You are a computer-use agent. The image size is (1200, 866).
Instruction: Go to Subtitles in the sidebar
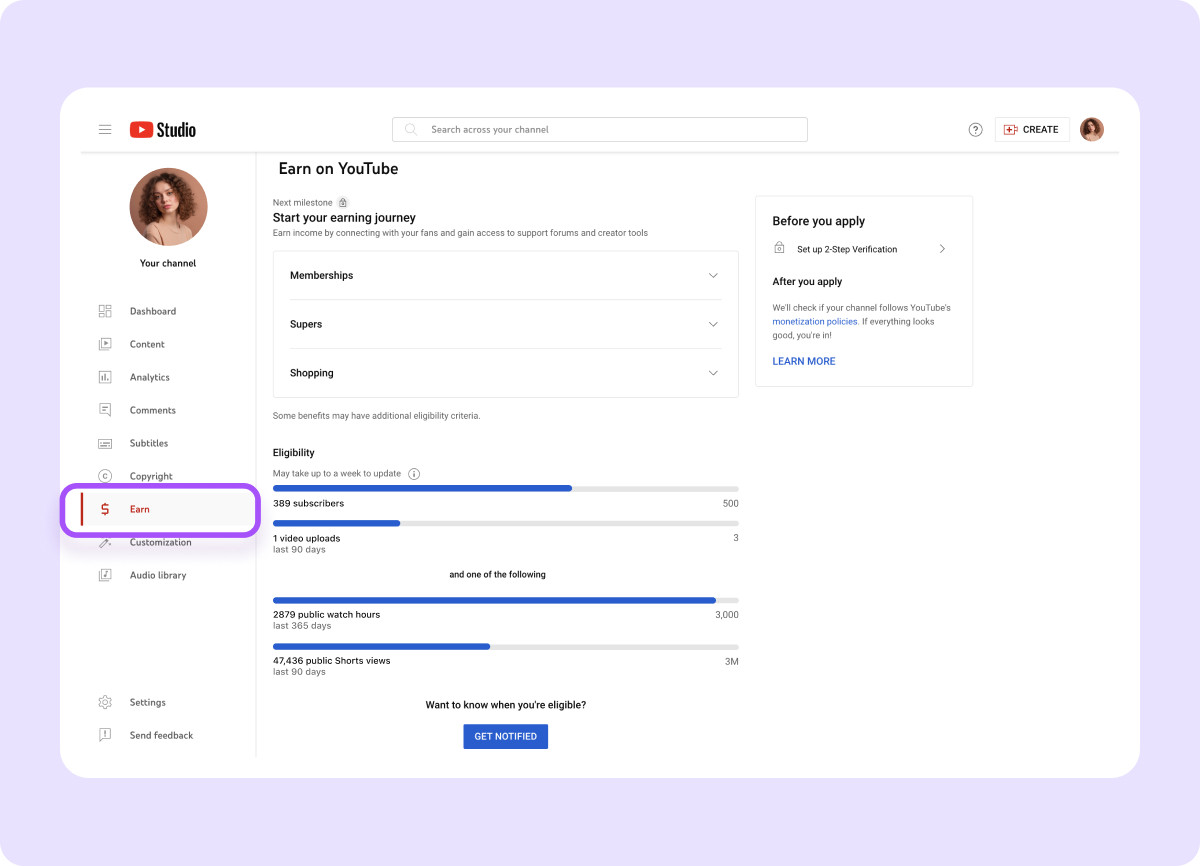pos(149,443)
